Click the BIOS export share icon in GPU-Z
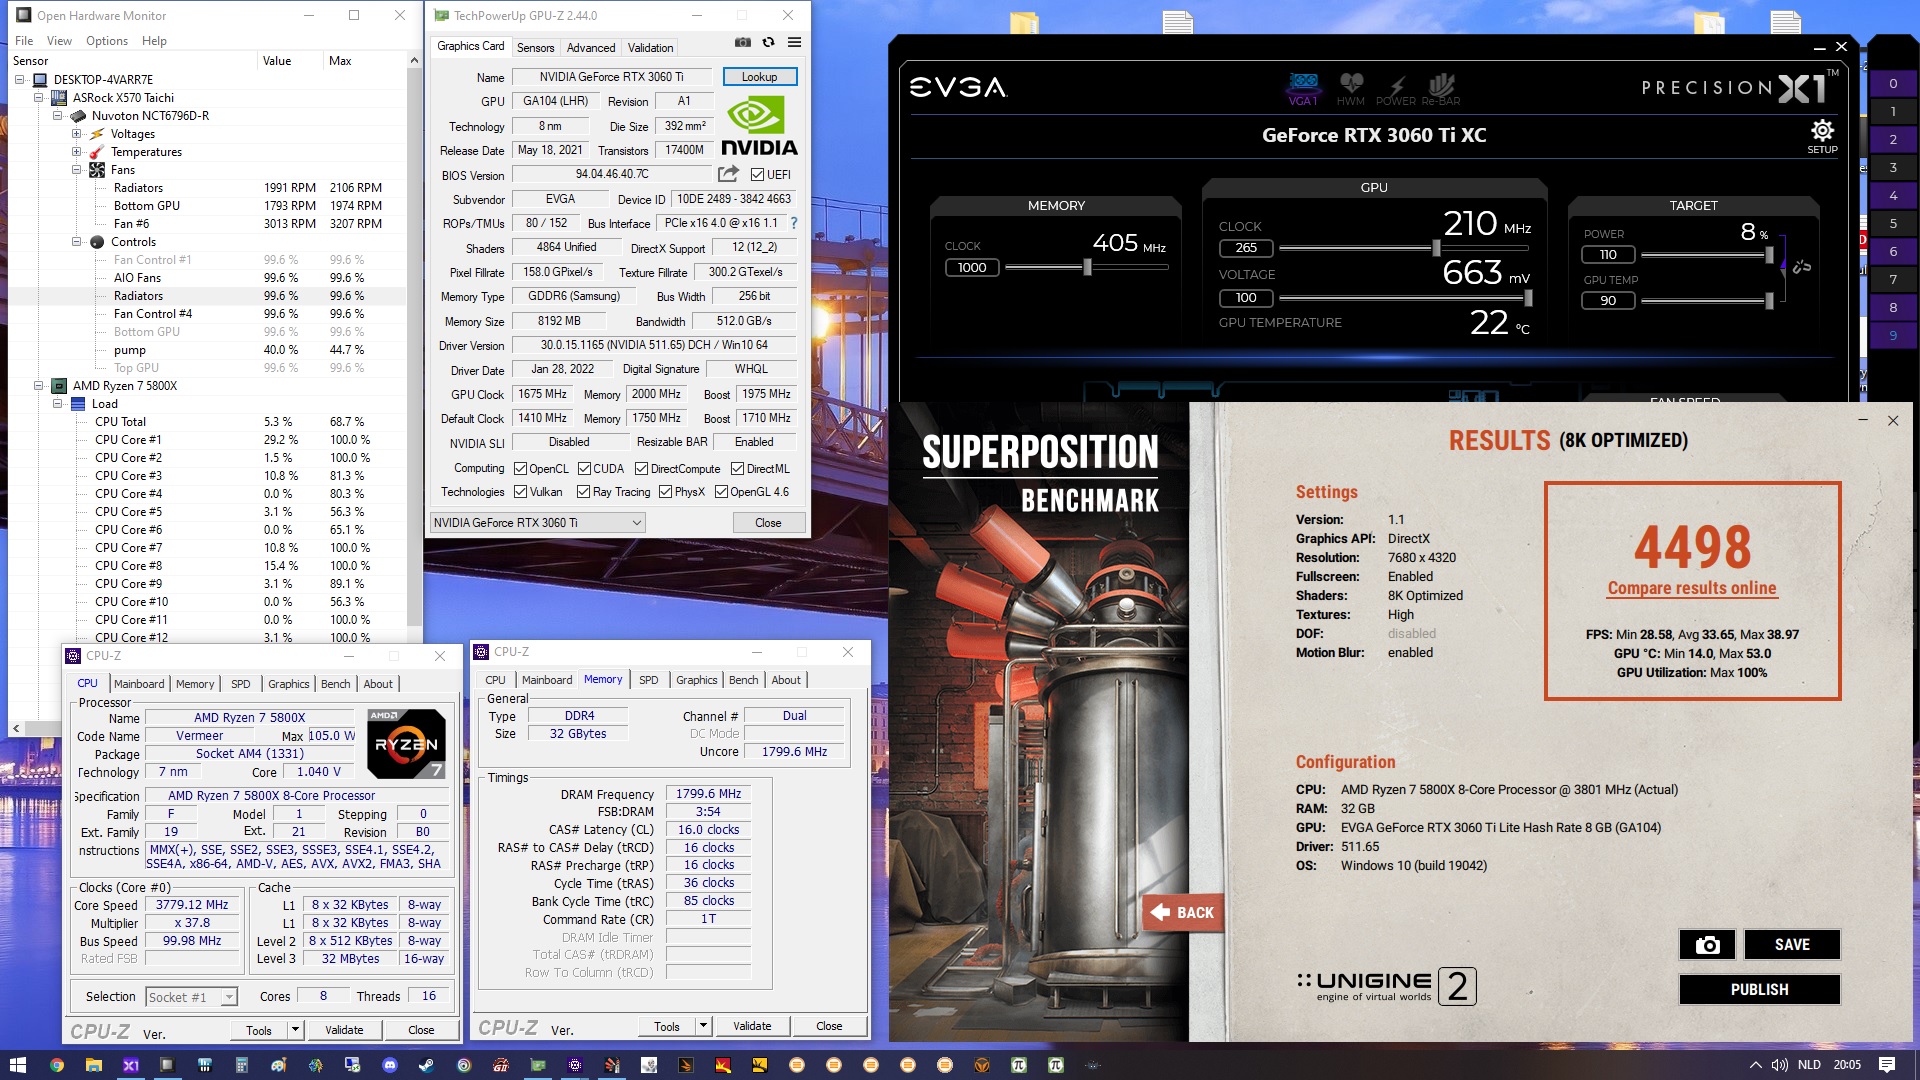1920x1080 pixels. pos(728,174)
